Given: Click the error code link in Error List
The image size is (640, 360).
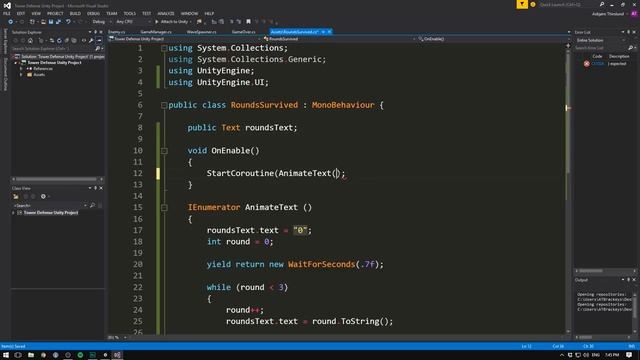Looking at the screenshot, I should pyautogui.click(x=598, y=64).
